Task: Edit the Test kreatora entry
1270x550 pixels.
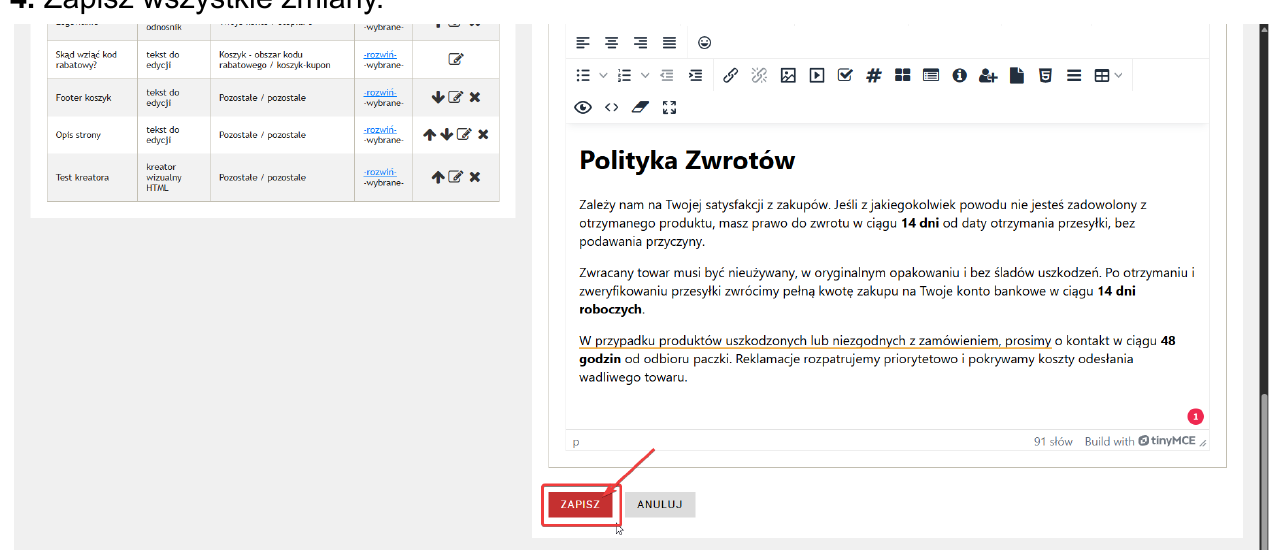Action: tap(456, 177)
